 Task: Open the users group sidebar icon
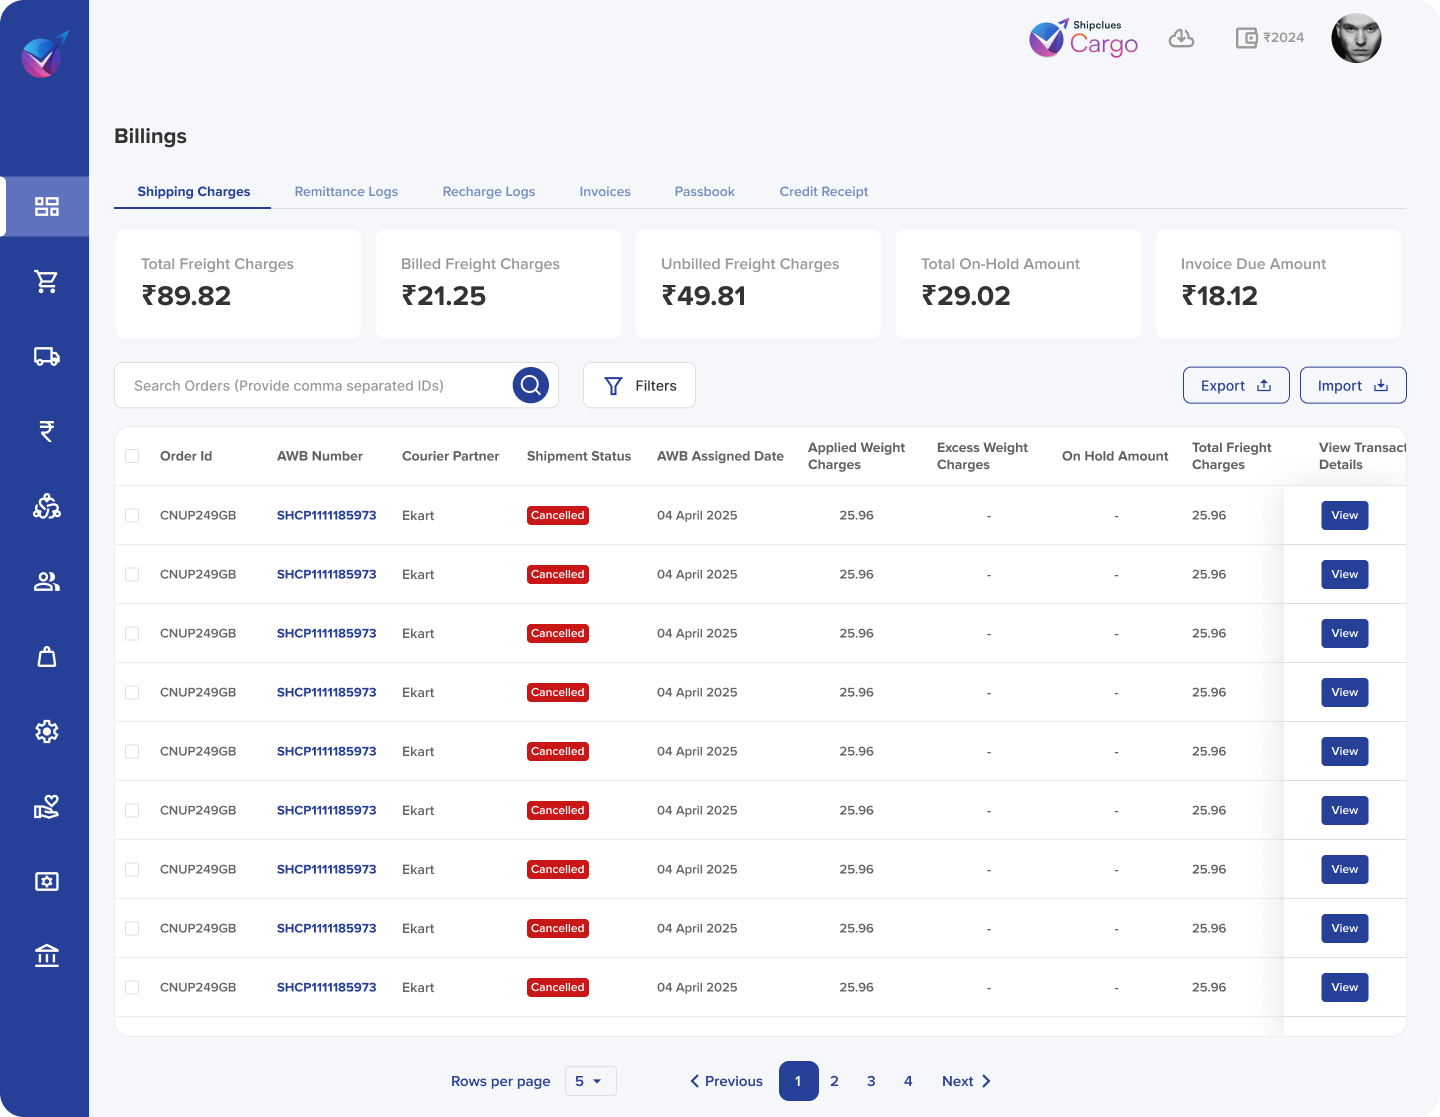(x=46, y=582)
